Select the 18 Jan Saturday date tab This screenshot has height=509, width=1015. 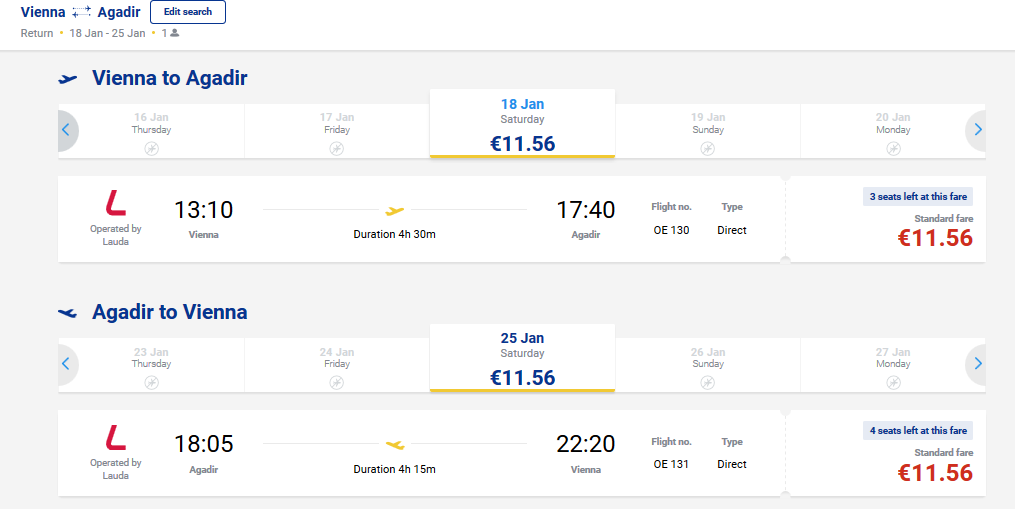coord(522,124)
